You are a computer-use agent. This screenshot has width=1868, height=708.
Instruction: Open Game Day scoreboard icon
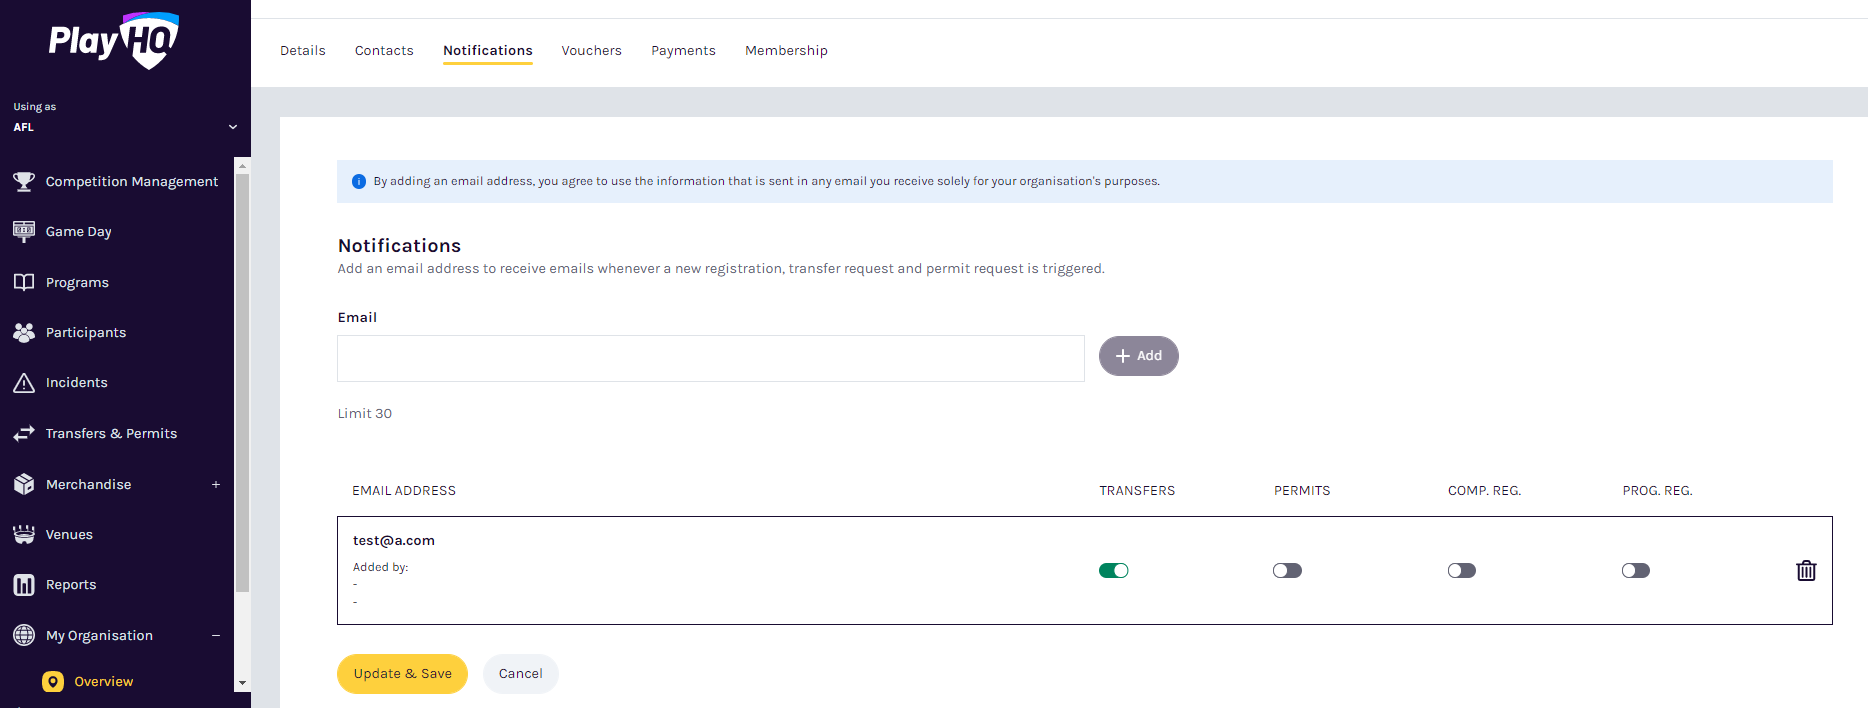pyautogui.click(x=24, y=231)
